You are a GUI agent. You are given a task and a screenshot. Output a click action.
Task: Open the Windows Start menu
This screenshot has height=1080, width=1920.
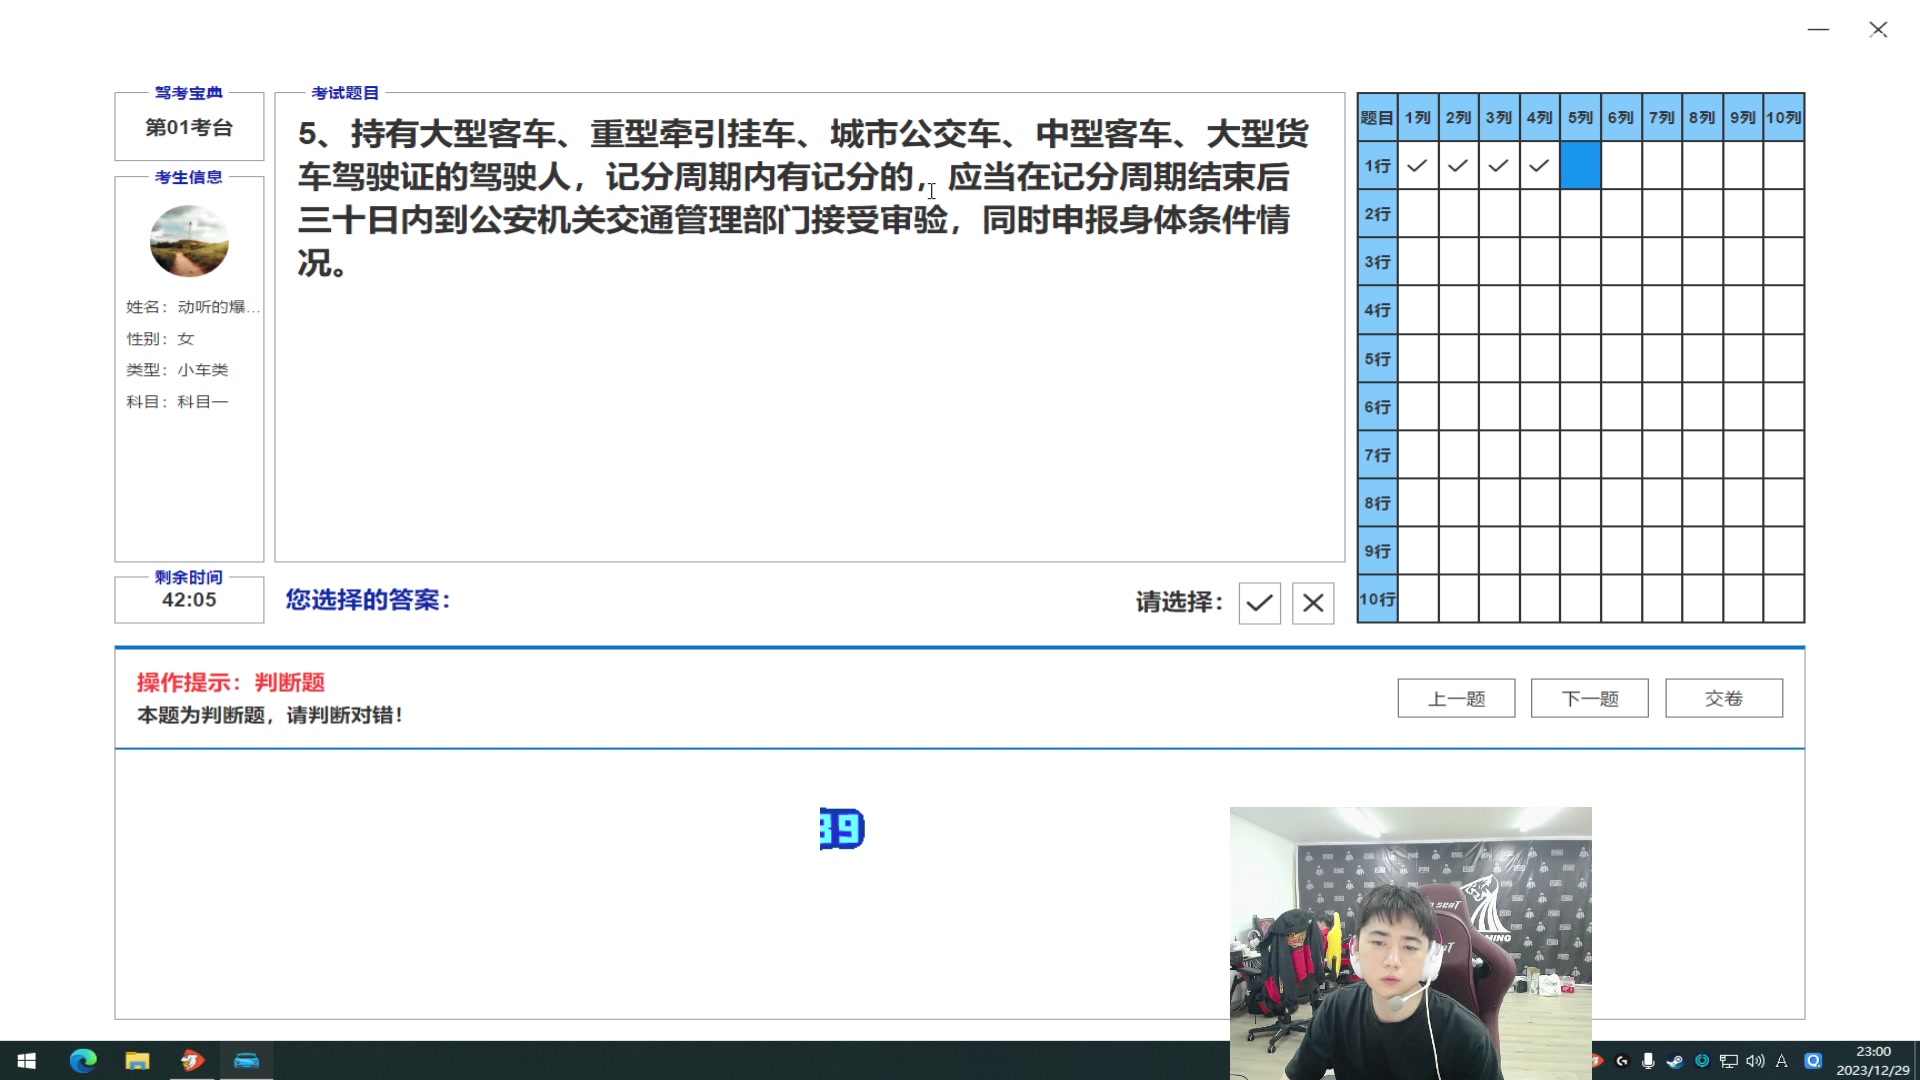(24, 1061)
